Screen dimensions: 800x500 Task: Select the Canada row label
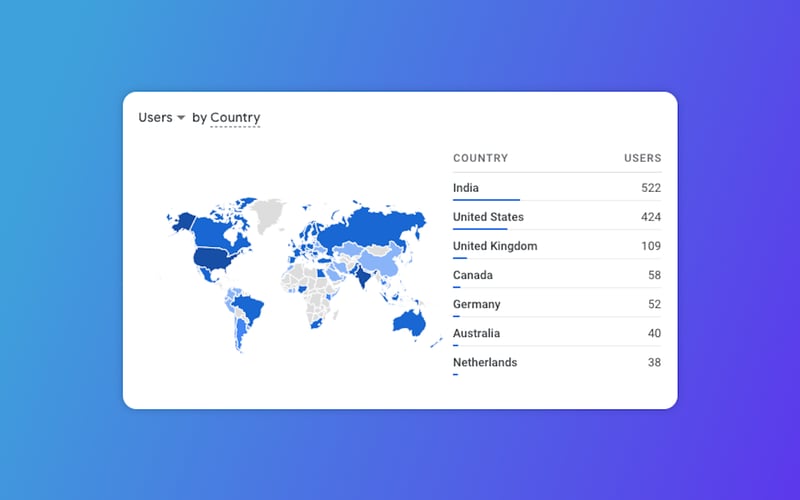click(473, 275)
